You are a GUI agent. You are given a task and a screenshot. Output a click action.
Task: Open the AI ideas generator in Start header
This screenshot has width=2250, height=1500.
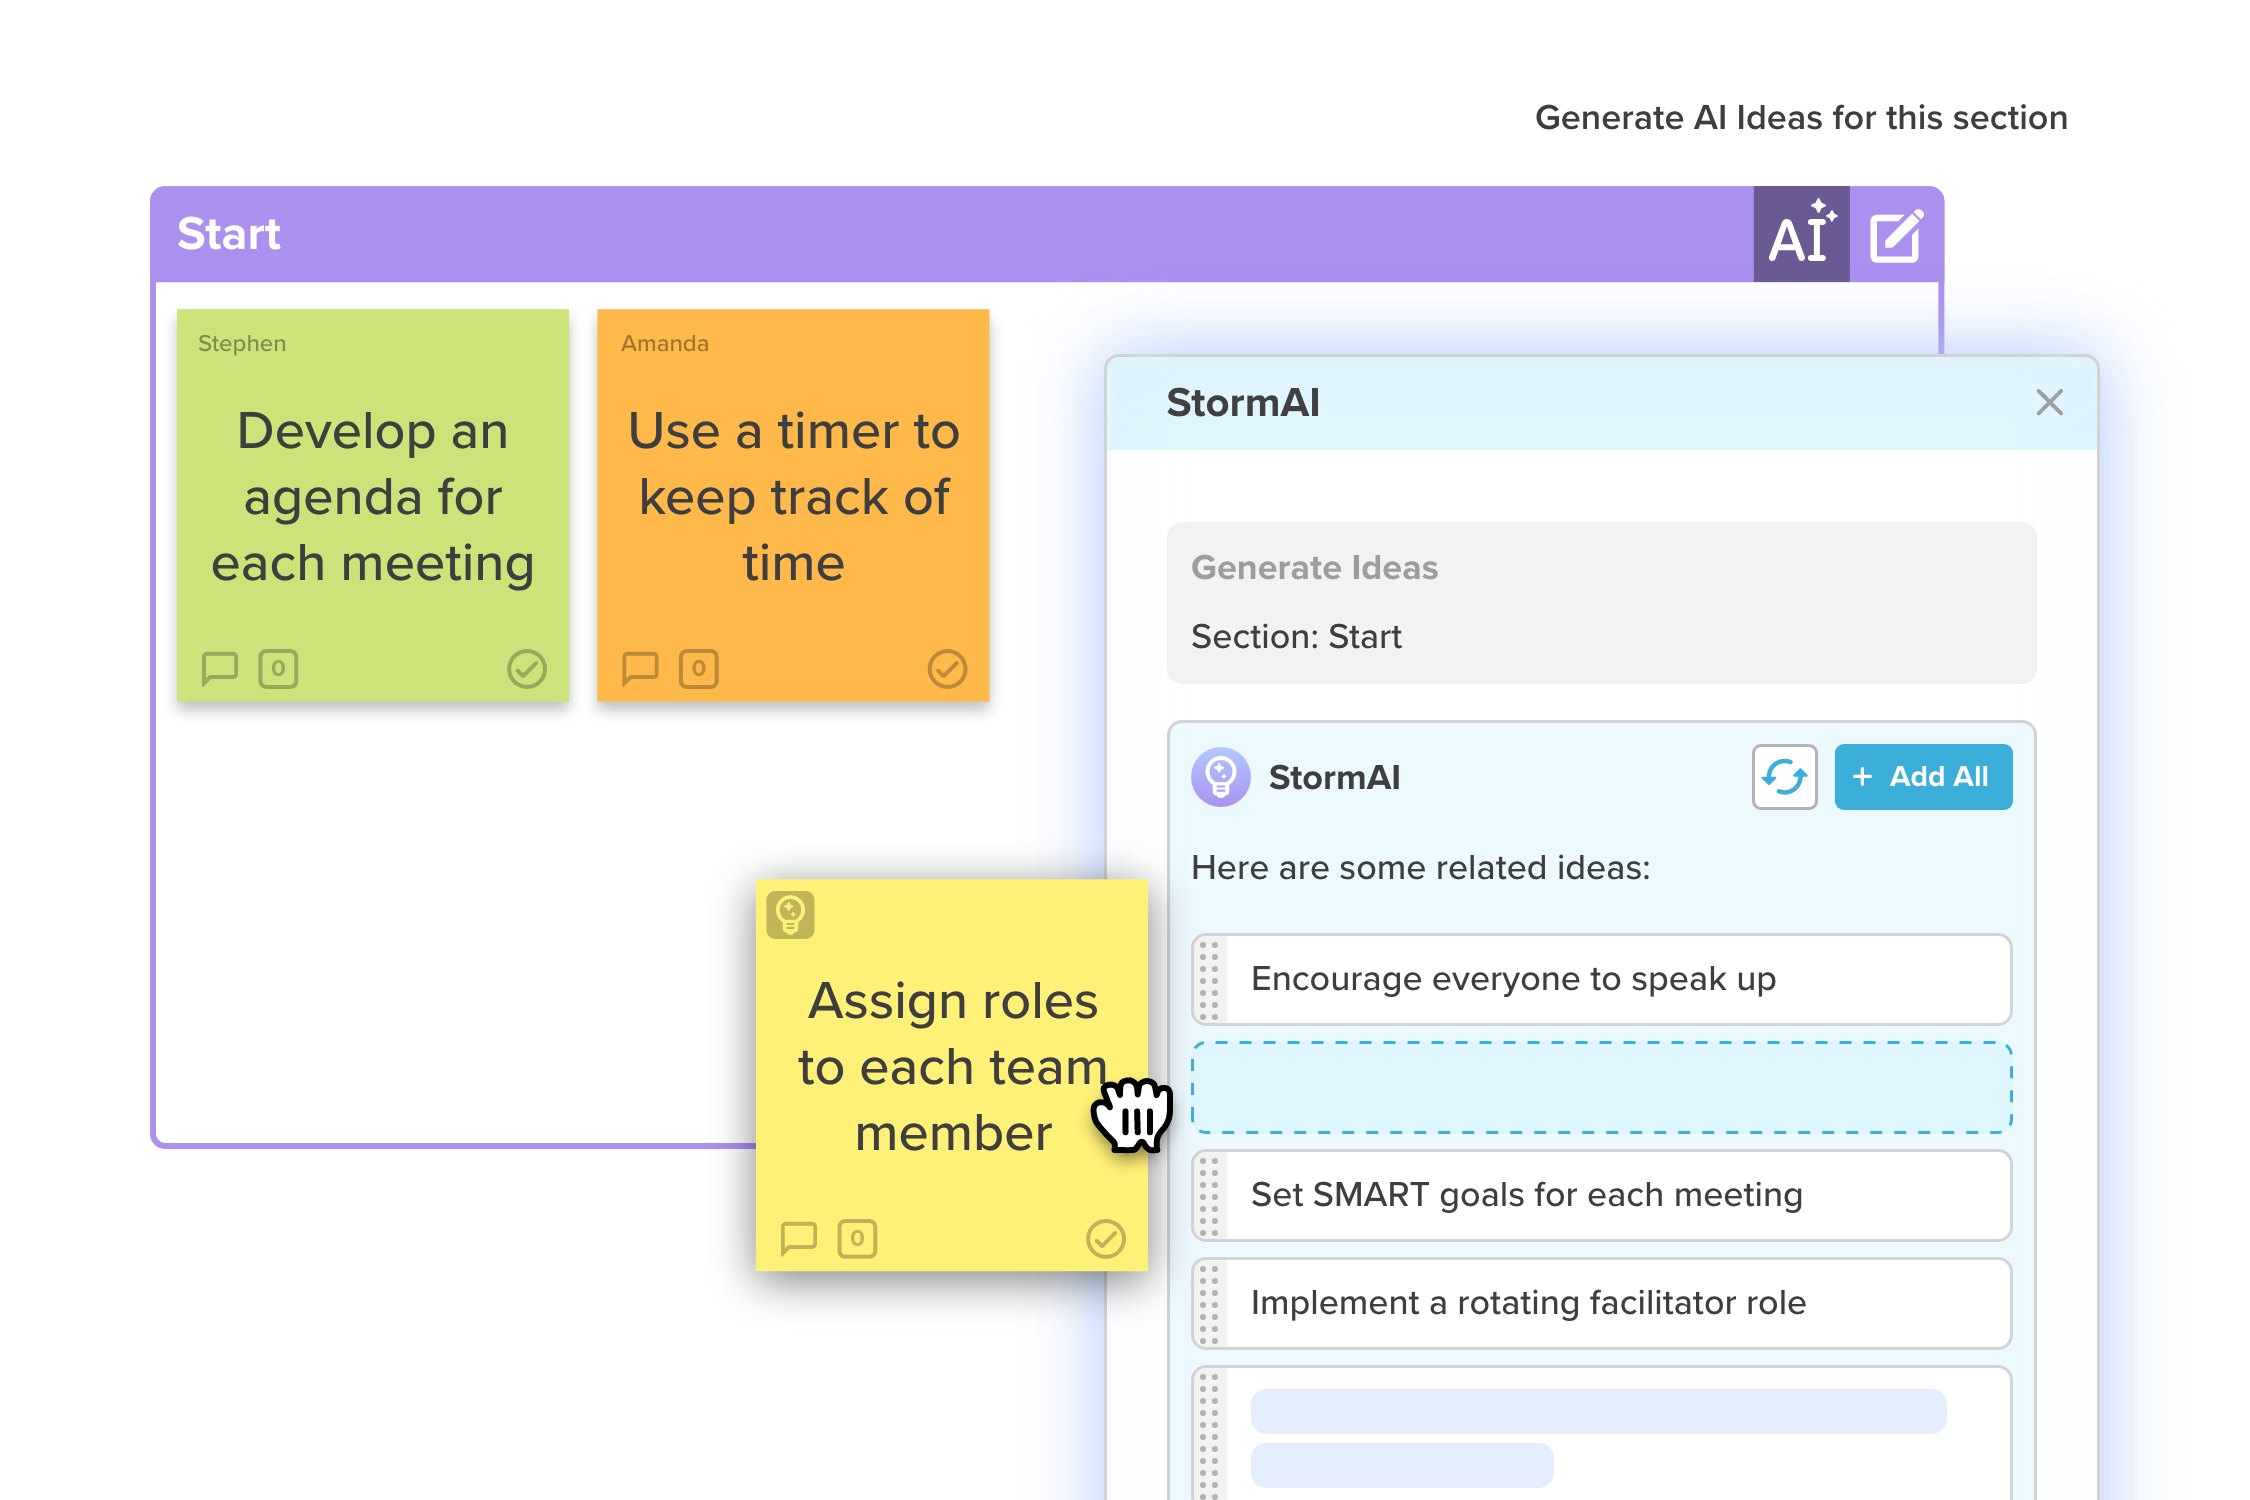pos(1801,234)
